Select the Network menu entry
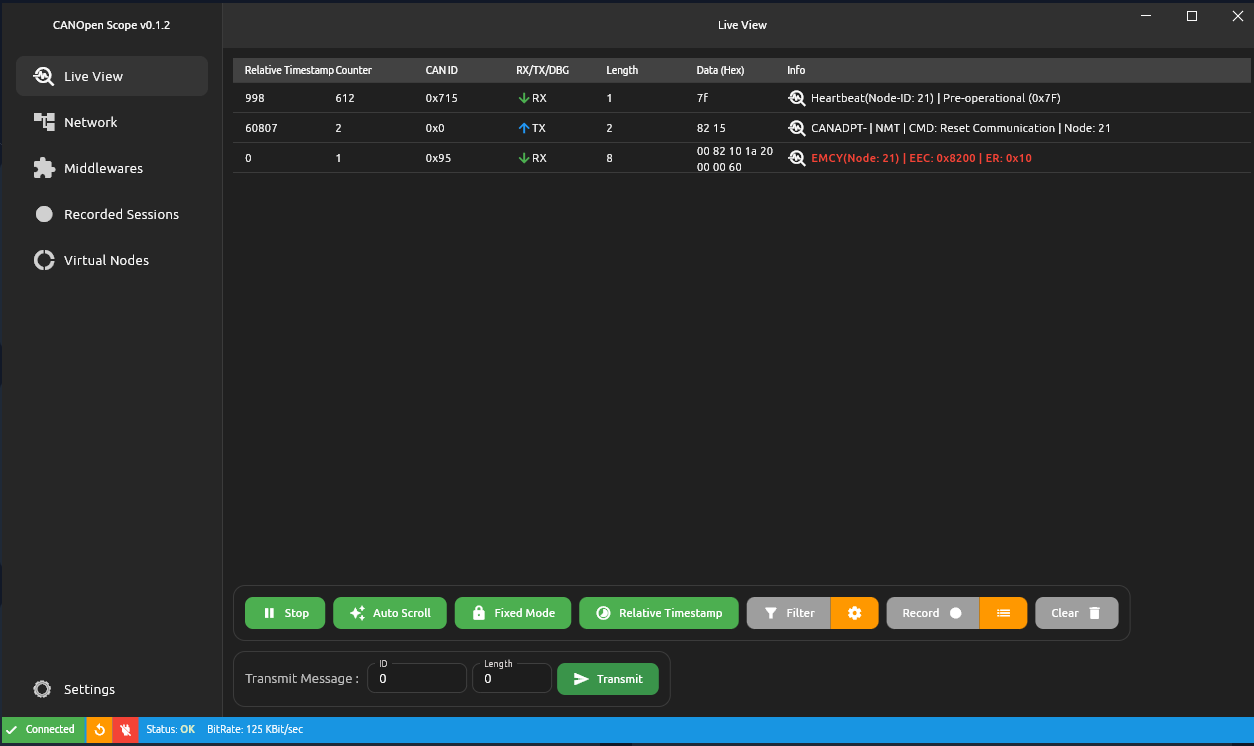 click(90, 121)
